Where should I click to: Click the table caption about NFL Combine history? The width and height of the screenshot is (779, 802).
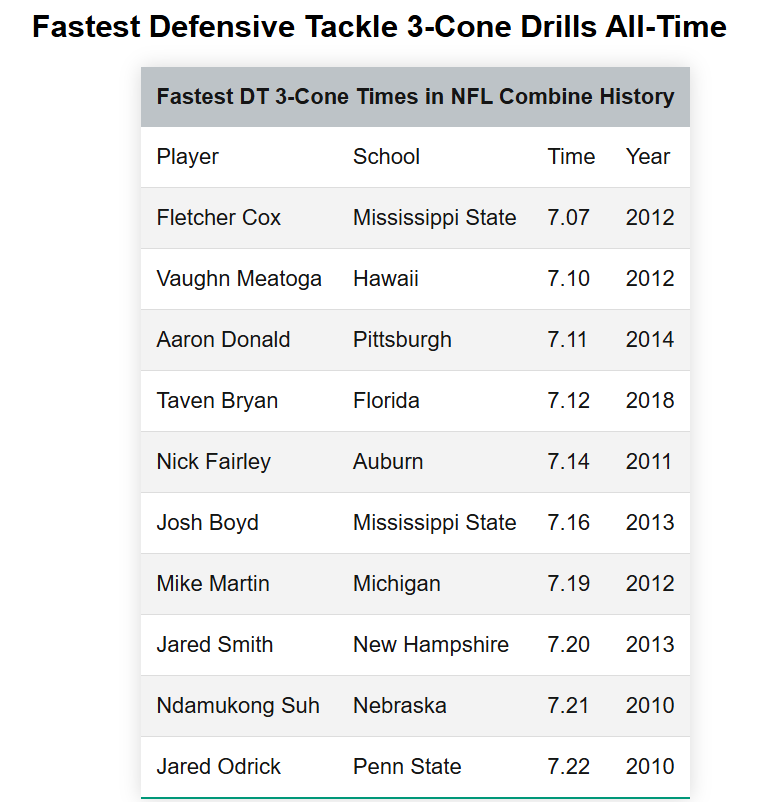(415, 97)
